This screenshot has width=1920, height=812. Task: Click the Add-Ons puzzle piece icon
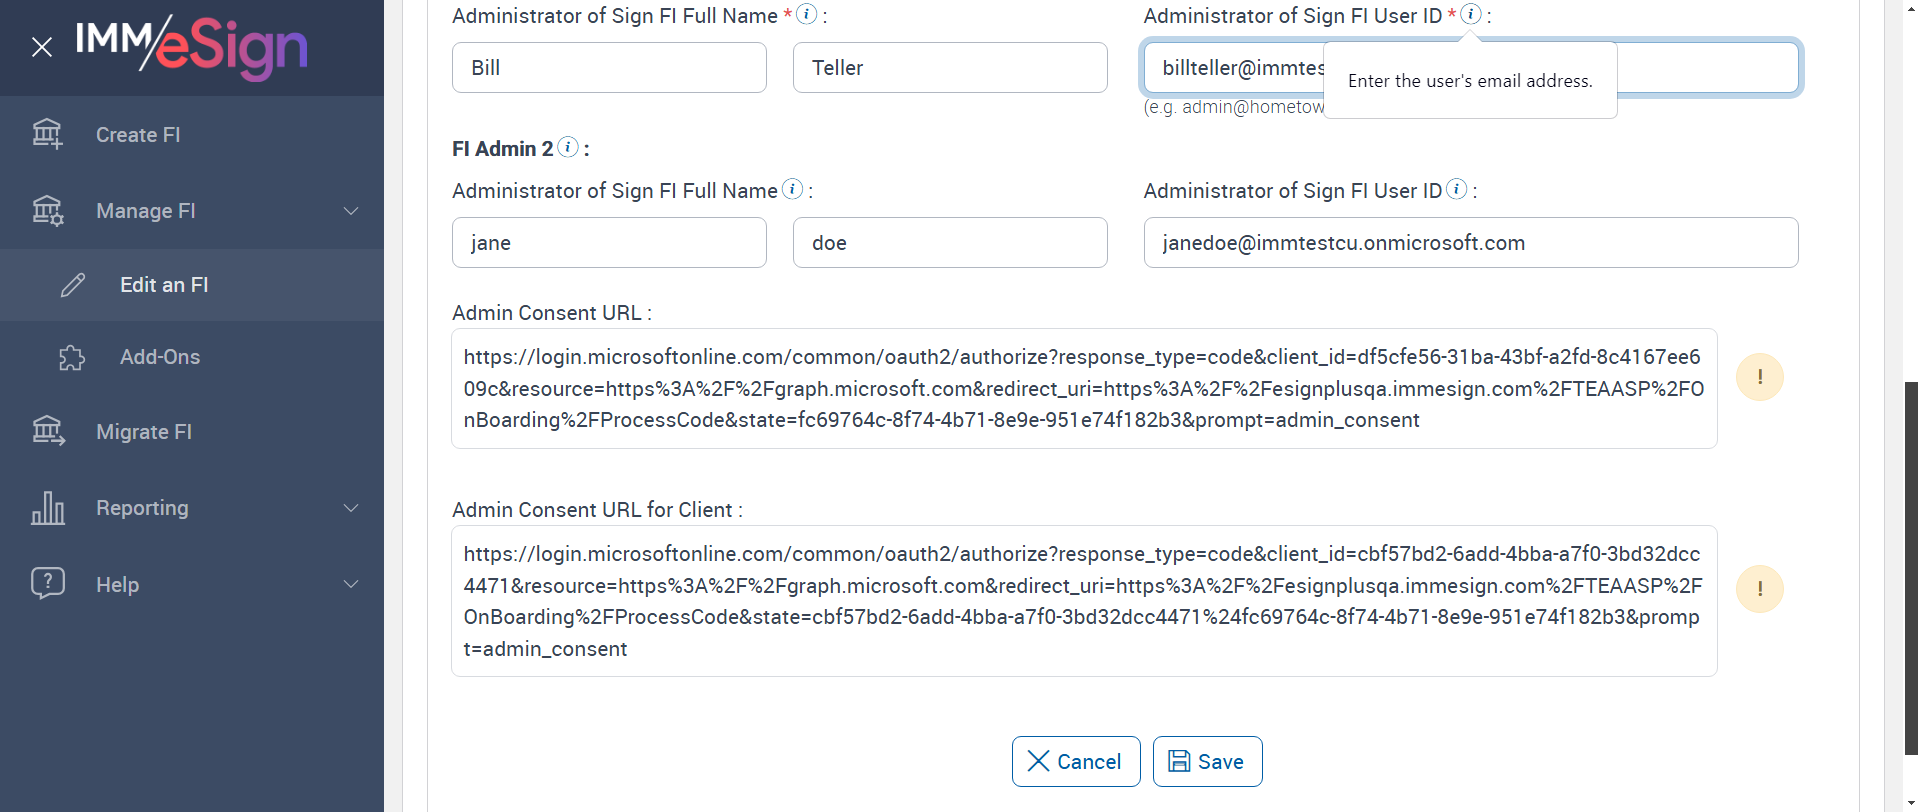click(72, 357)
